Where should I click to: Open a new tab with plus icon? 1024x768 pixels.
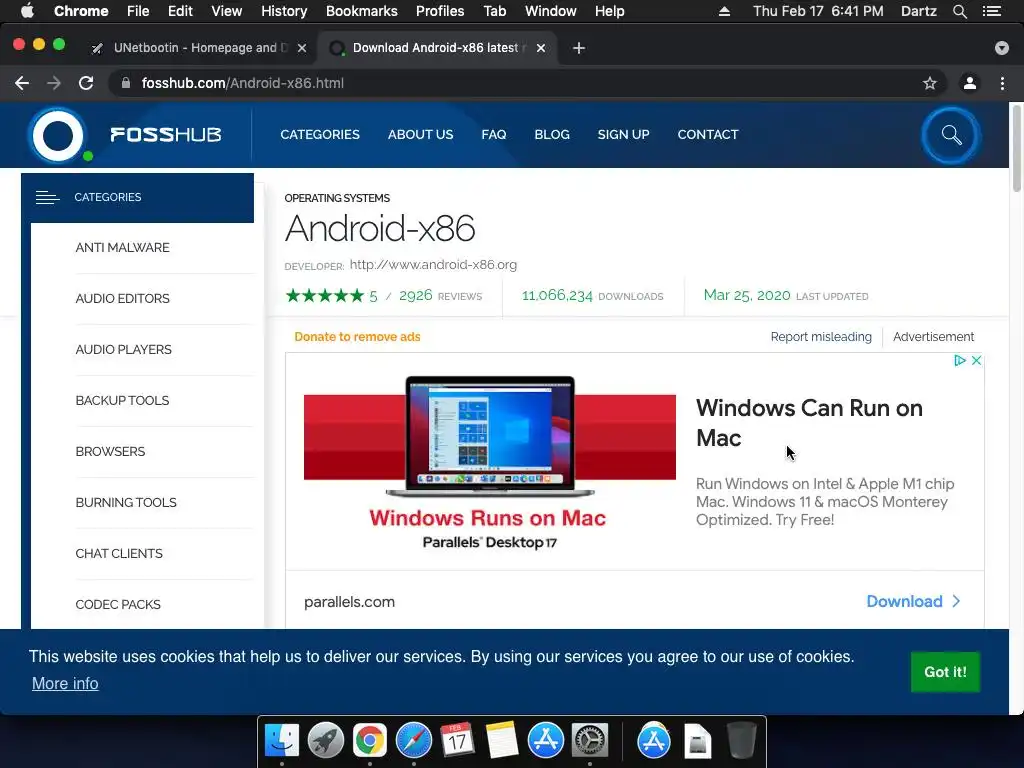579,48
